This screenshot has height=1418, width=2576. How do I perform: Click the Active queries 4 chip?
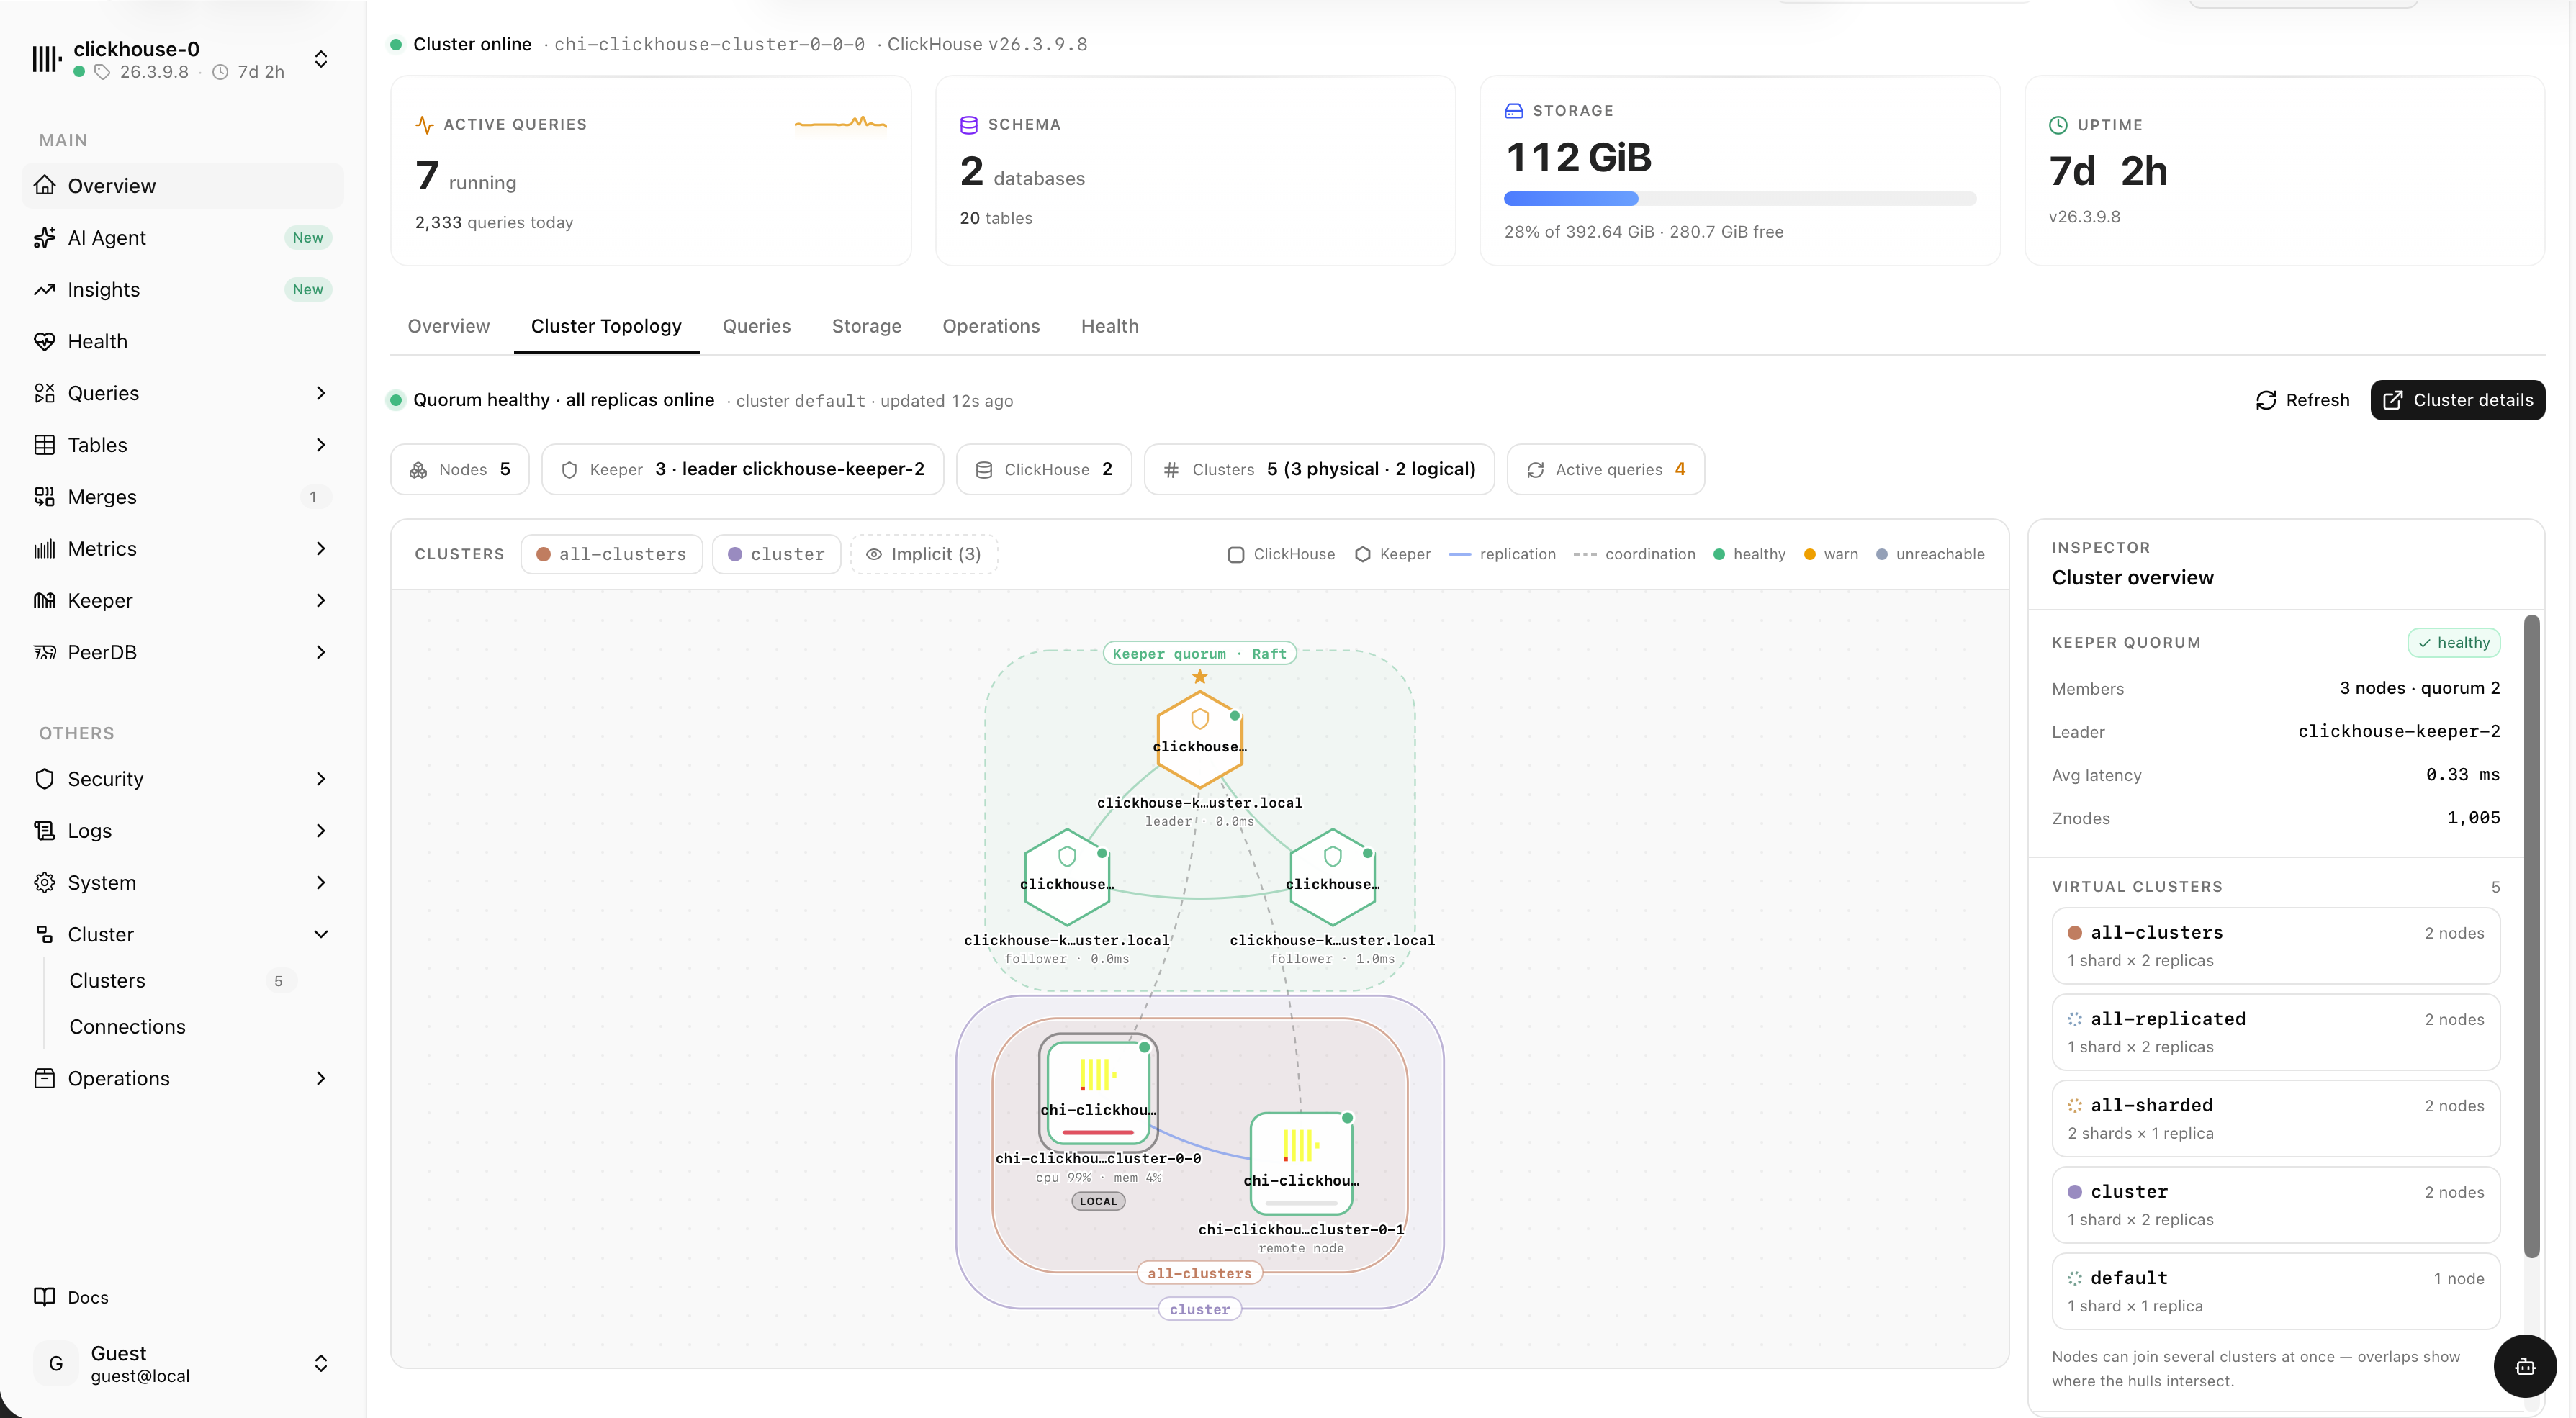point(1605,469)
